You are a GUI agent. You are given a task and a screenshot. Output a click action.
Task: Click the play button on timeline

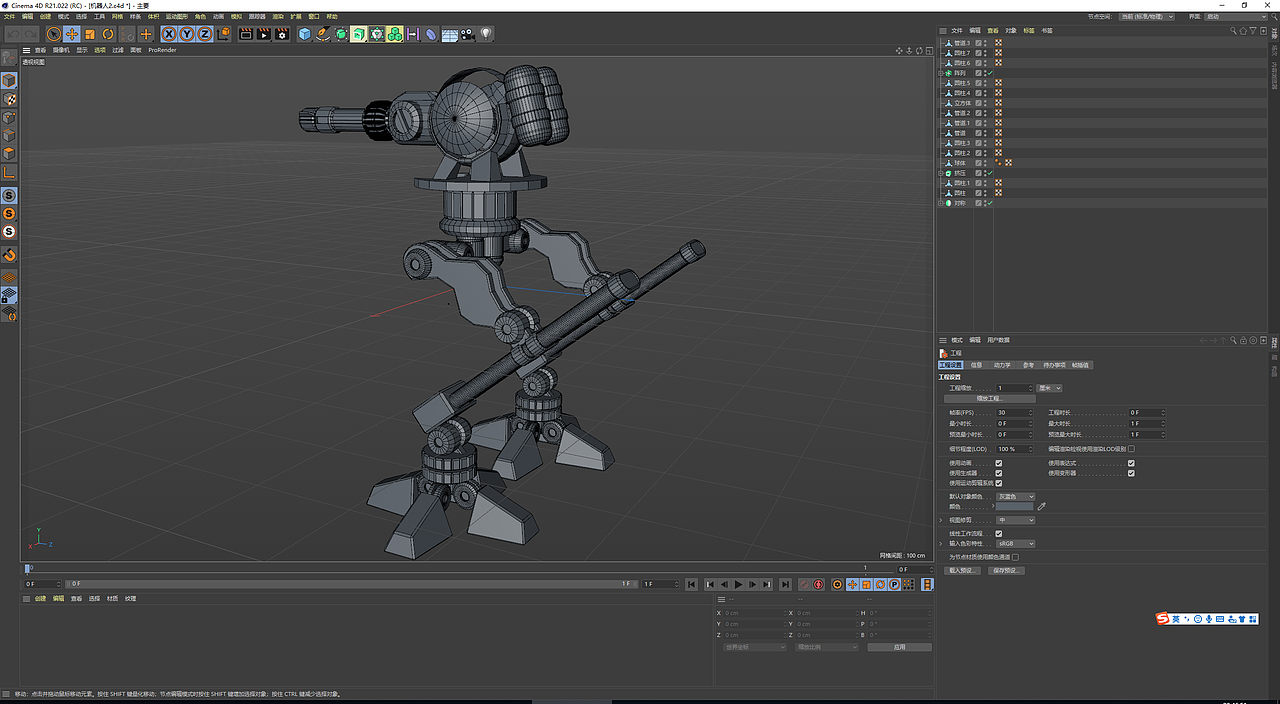coord(738,584)
